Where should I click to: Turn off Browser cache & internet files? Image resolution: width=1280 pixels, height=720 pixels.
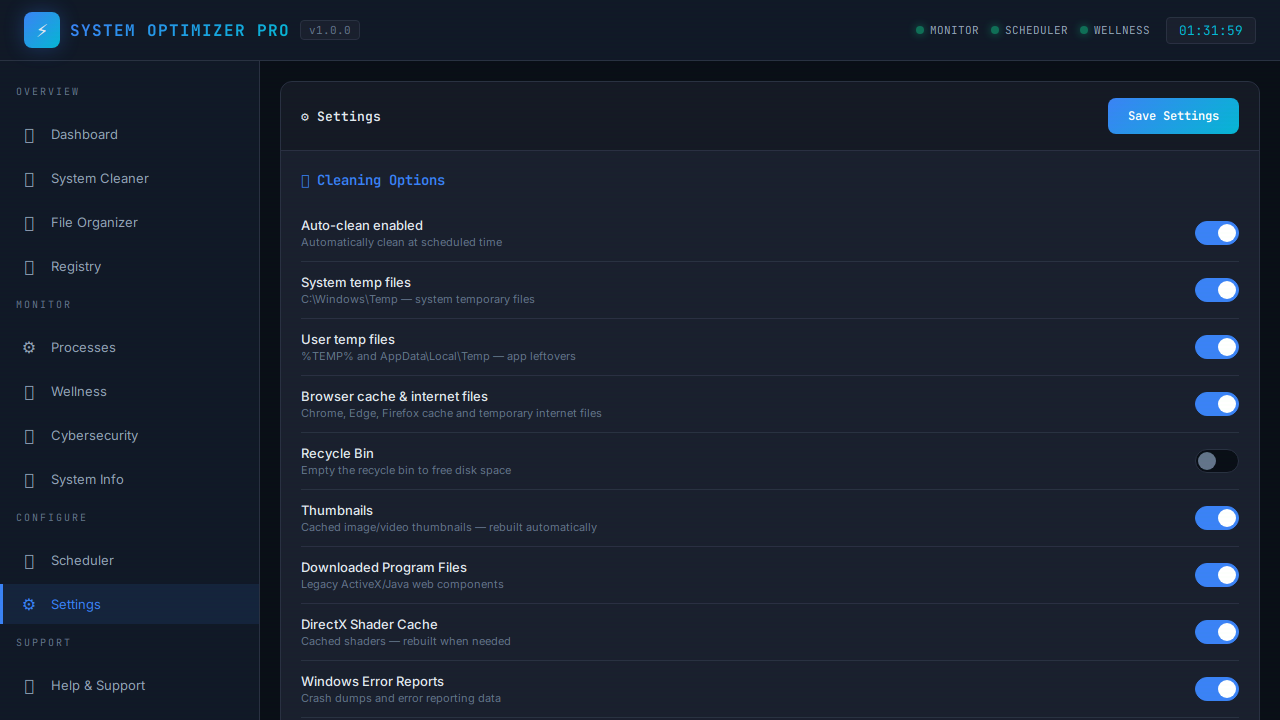(x=1216, y=404)
